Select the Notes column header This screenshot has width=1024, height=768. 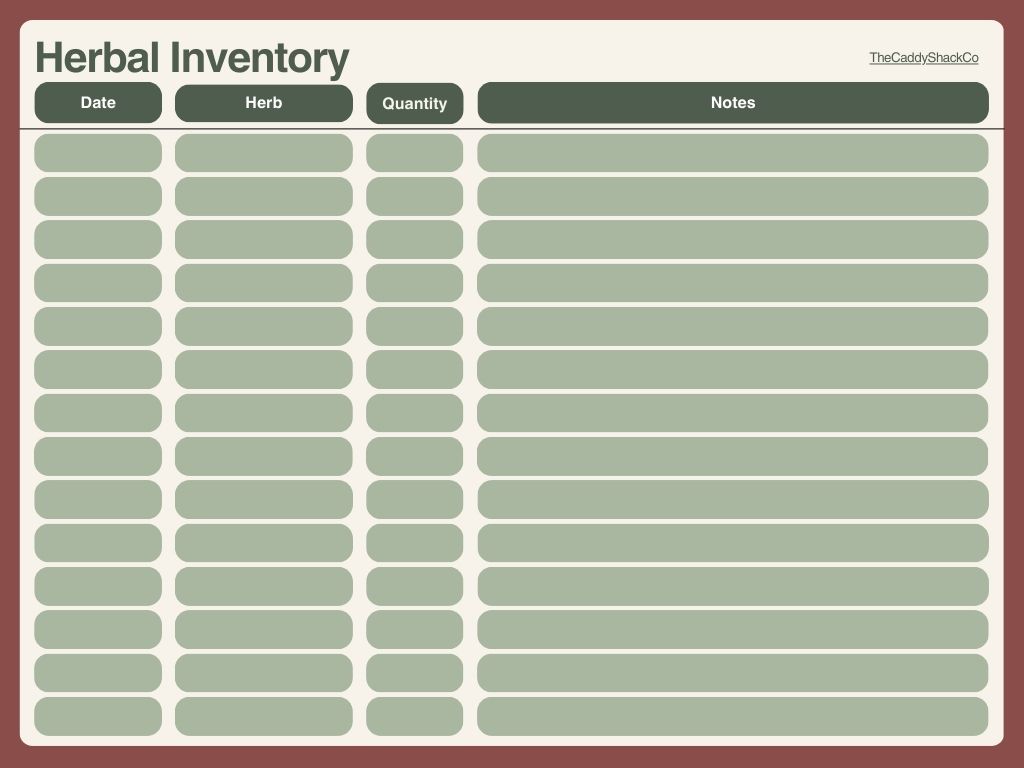click(x=733, y=103)
